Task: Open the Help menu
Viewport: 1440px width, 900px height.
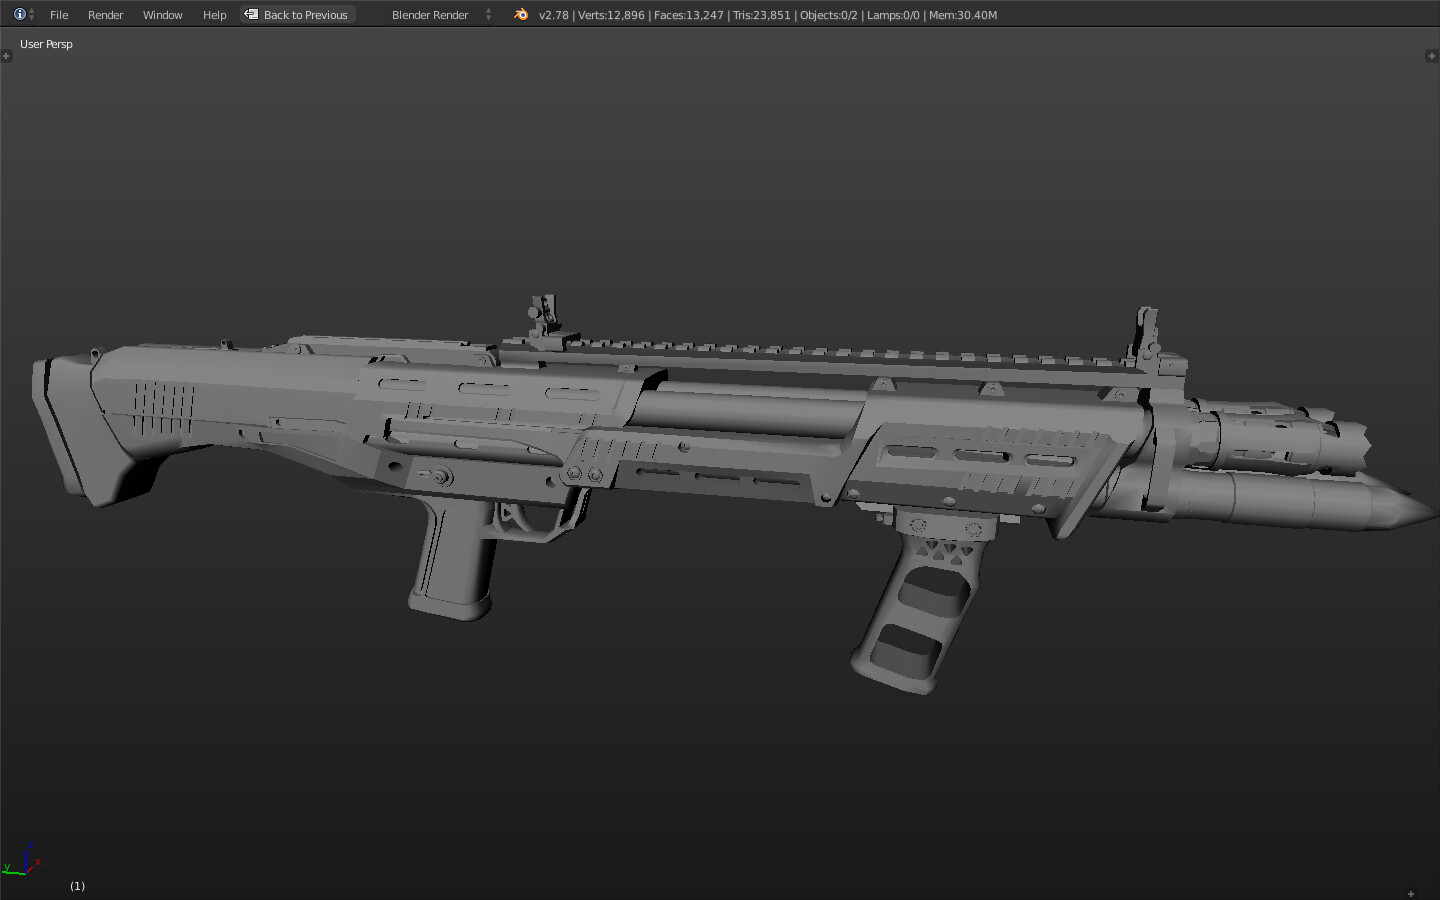Action: click(214, 15)
